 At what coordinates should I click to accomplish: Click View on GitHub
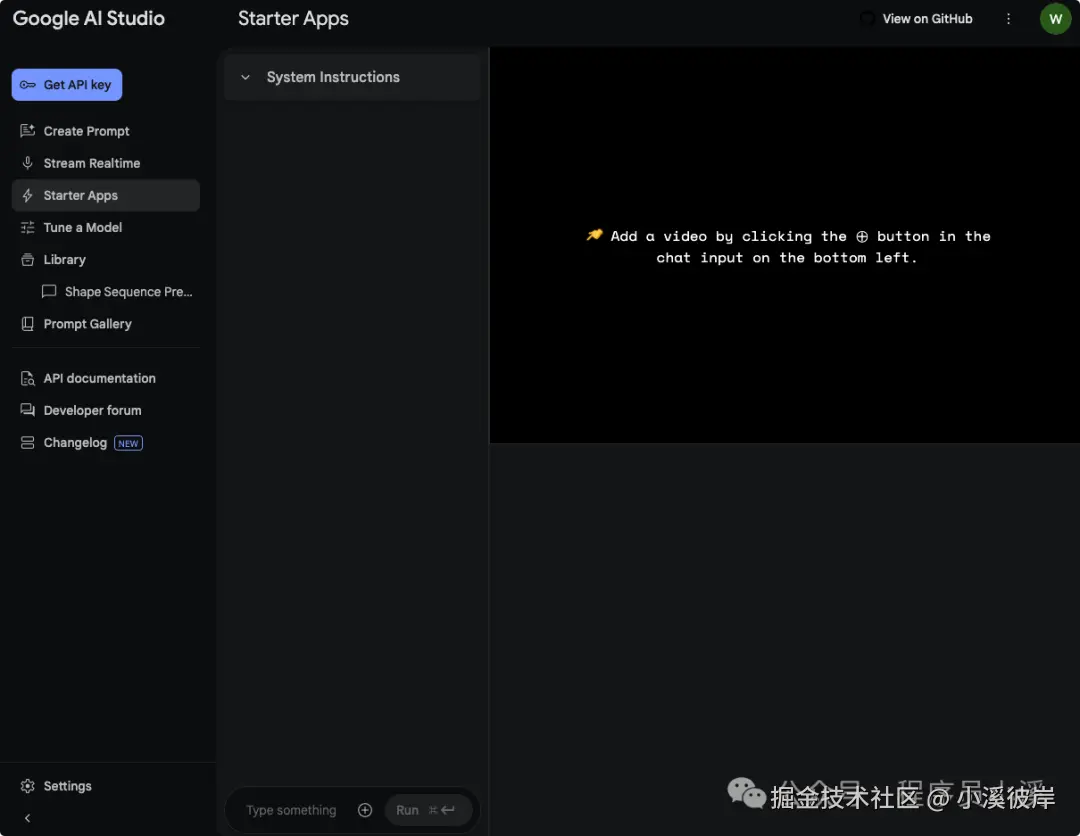pyautogui.click(x=927, y=19)
